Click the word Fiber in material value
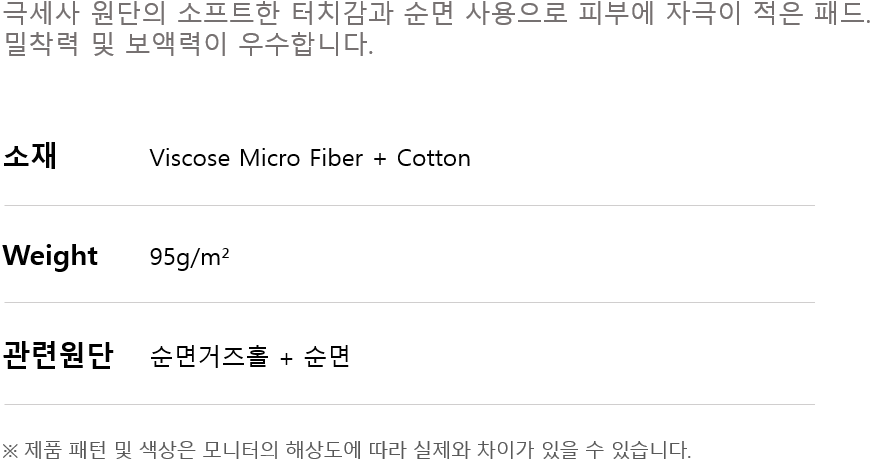Image resolution: width=876 pixels, height=462 pixels. coord(335,158)
